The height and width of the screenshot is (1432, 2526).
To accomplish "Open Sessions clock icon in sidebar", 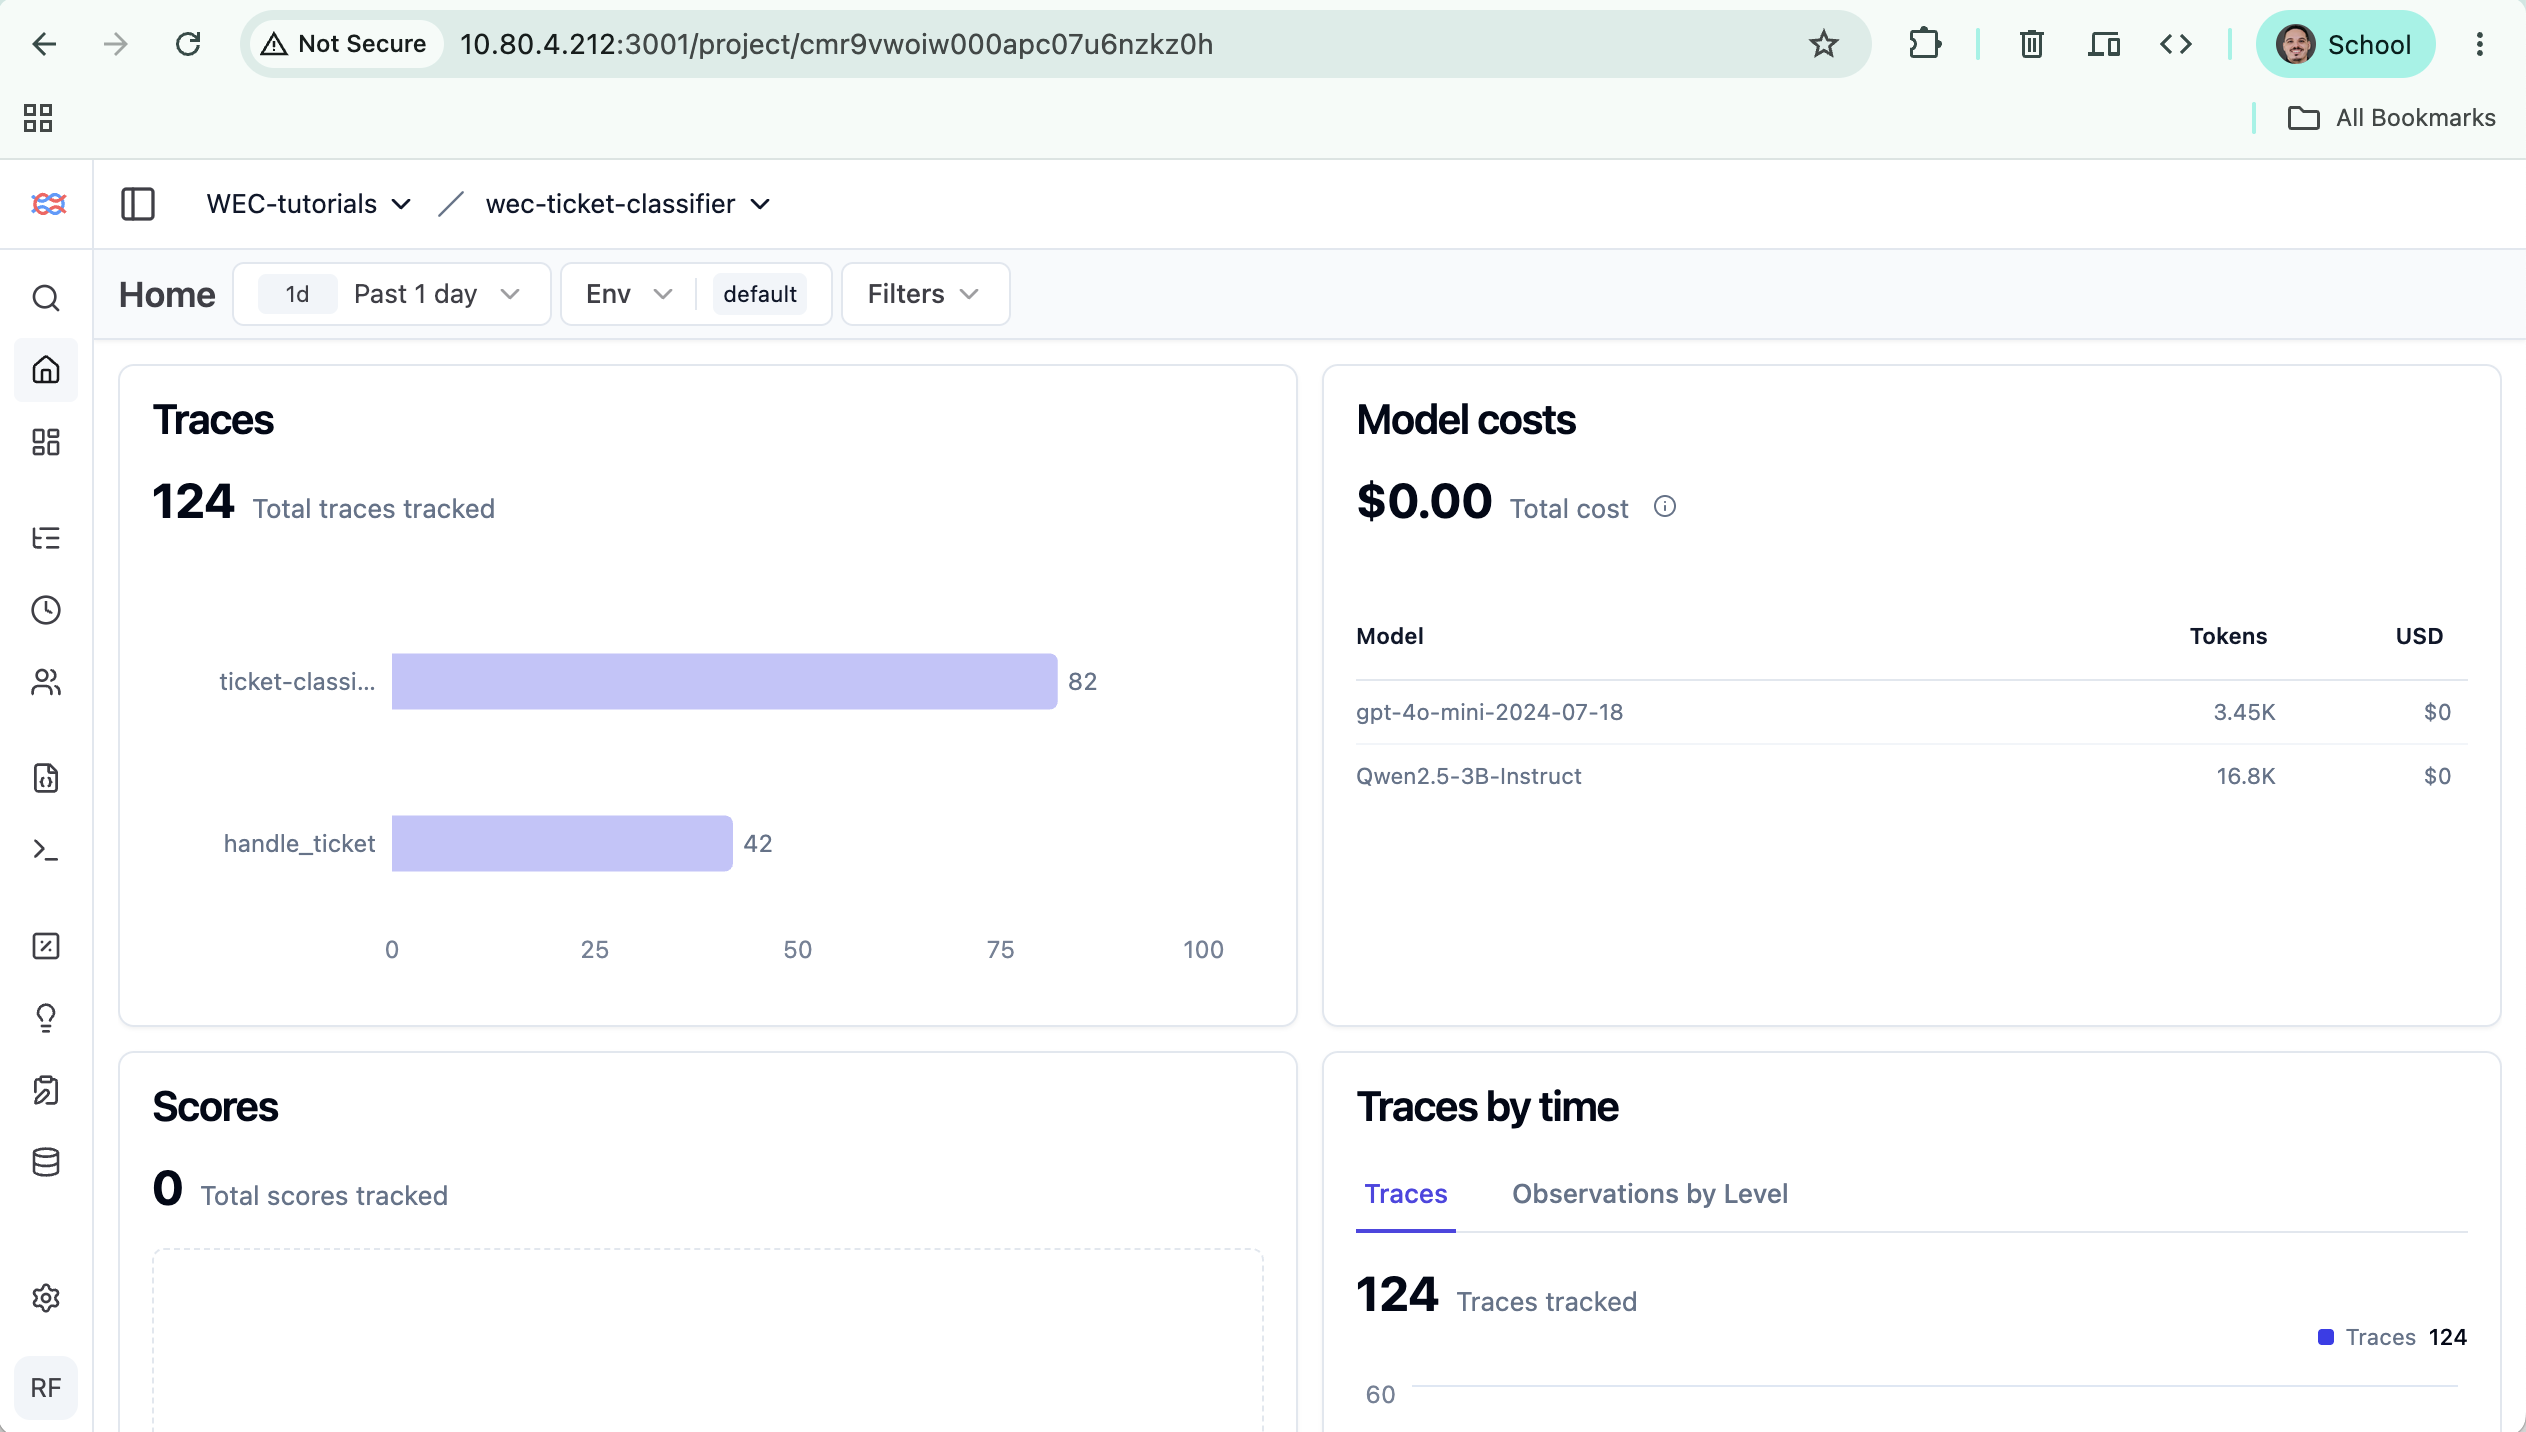I will [46, 610].
